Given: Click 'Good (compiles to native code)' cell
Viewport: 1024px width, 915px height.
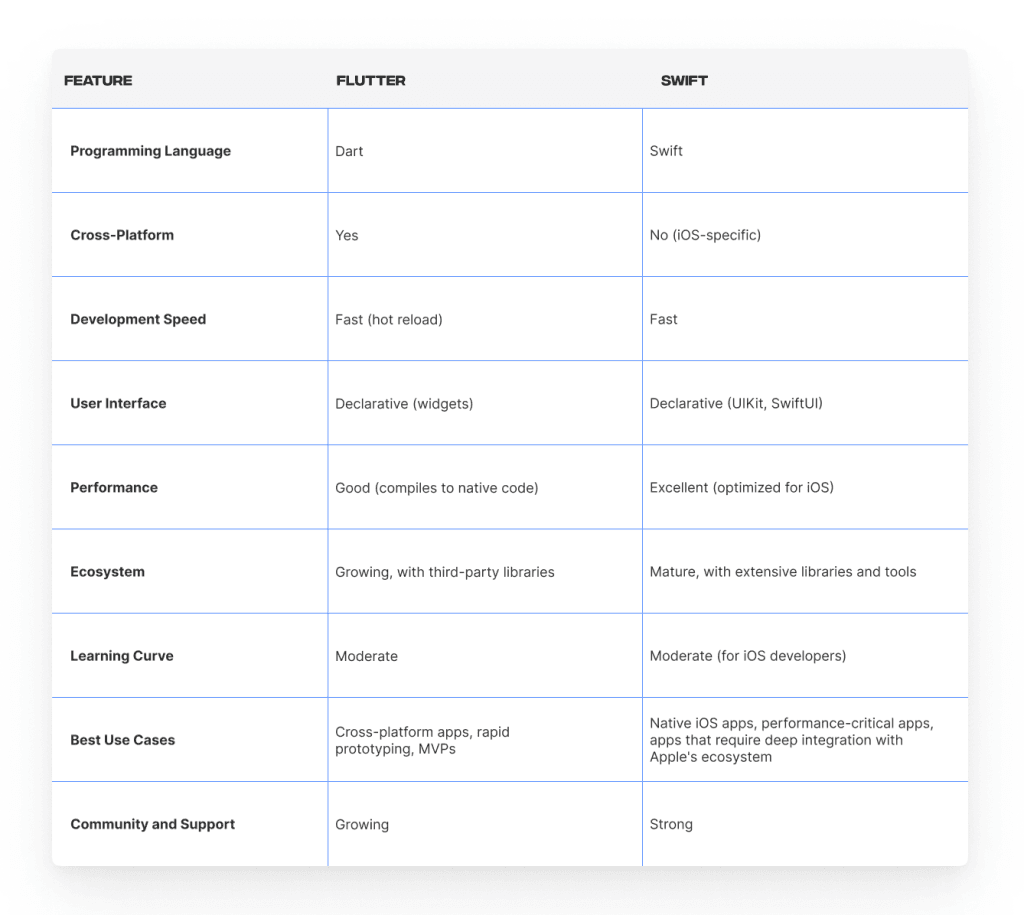Looking at the screenshot, I should (x=436, y=488).
